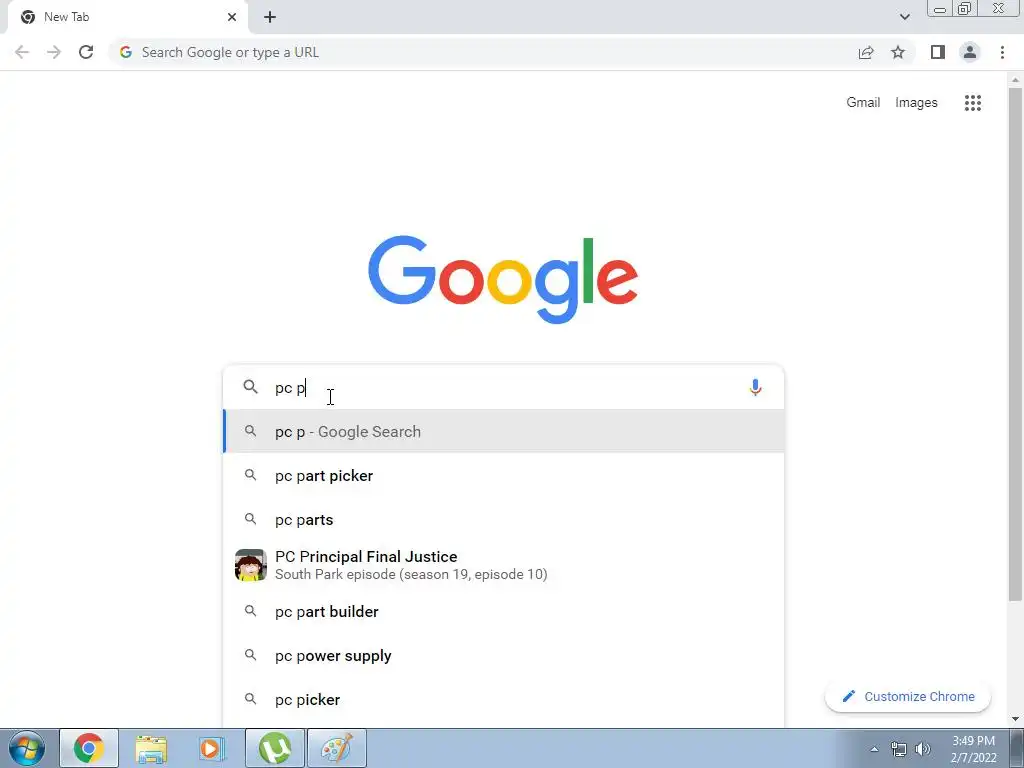Choose the 'pc parts' suggestion
Screen dimensions: 1024x768
503,520
